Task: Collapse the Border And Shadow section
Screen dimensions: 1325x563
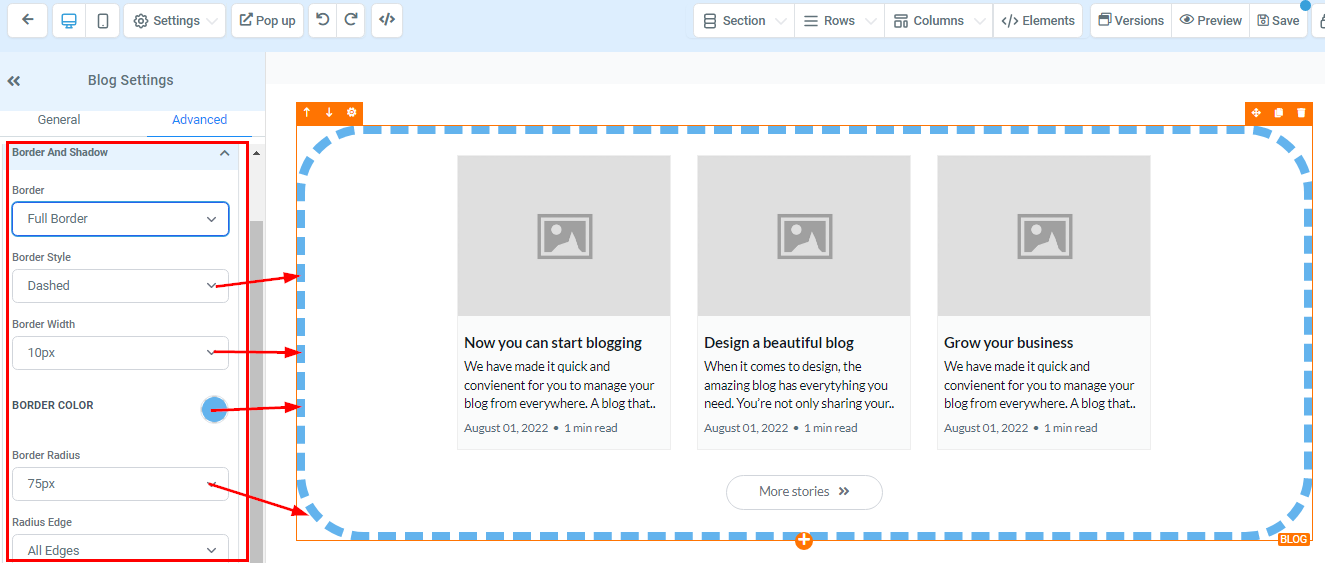Action: (224, 153)
